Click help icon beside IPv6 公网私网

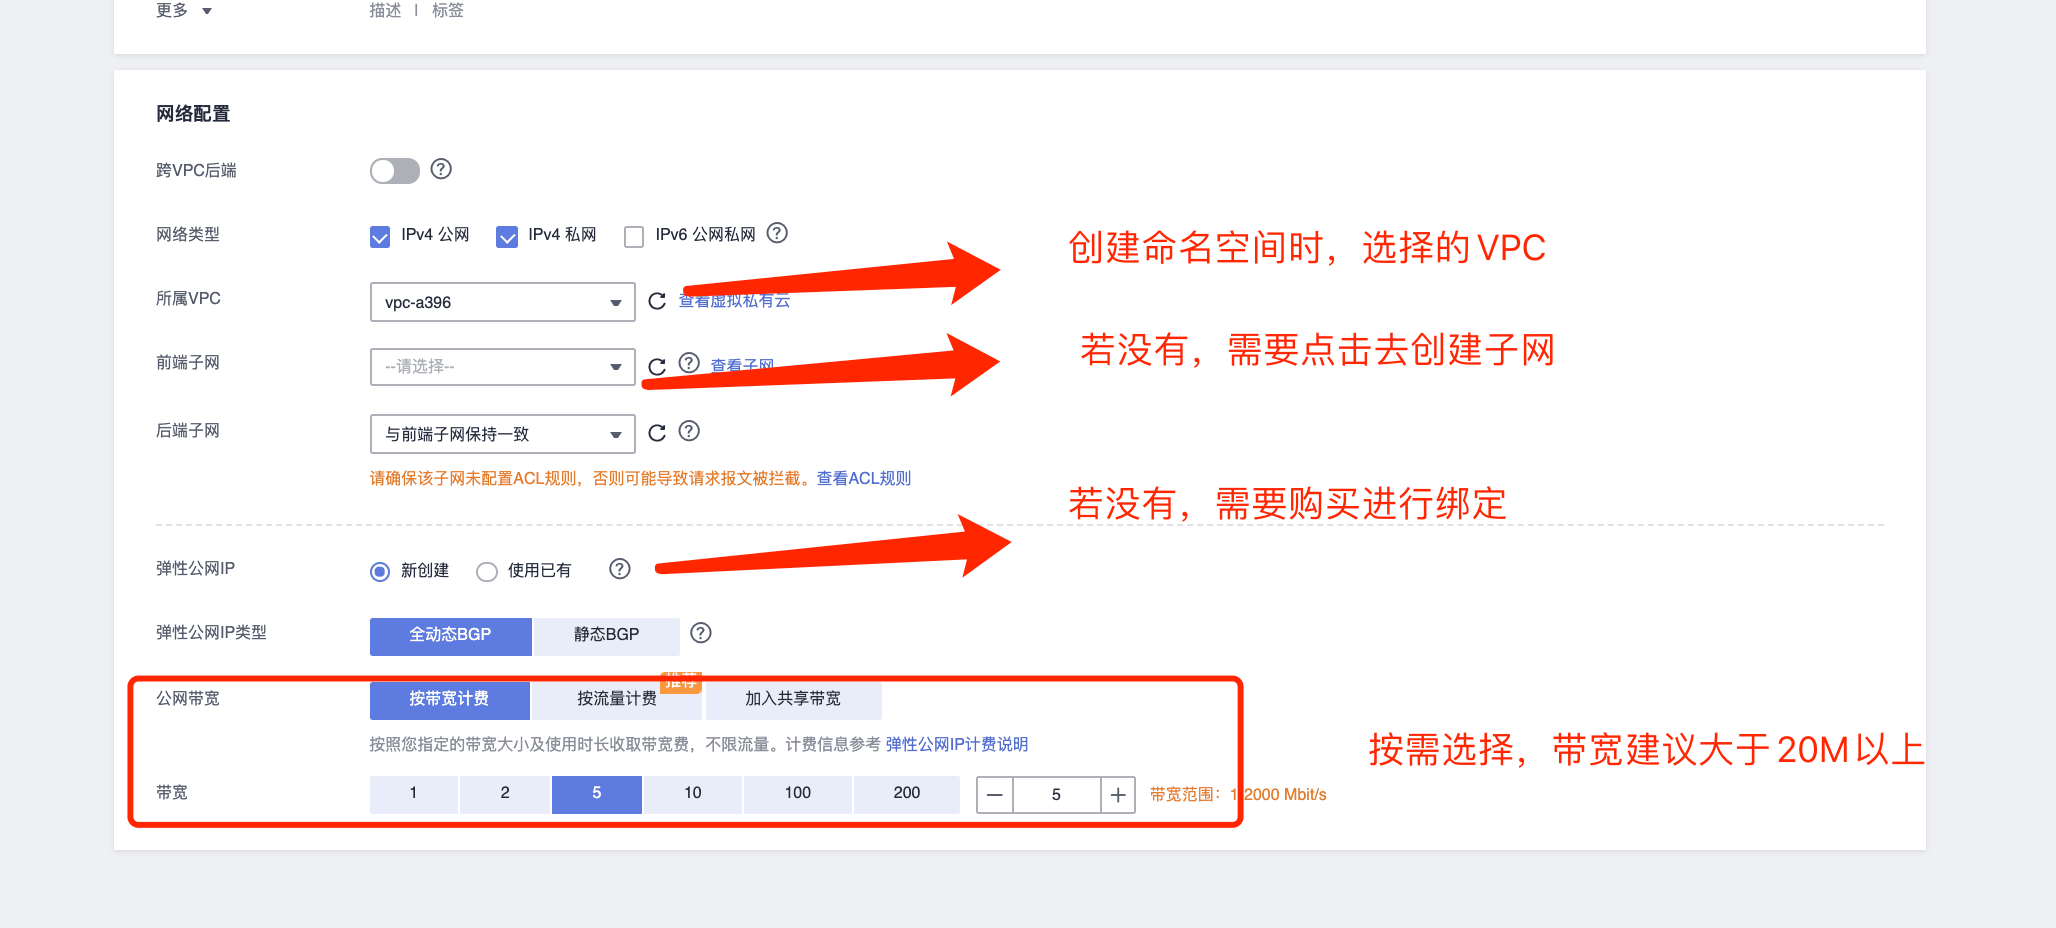tap(777, 233)
